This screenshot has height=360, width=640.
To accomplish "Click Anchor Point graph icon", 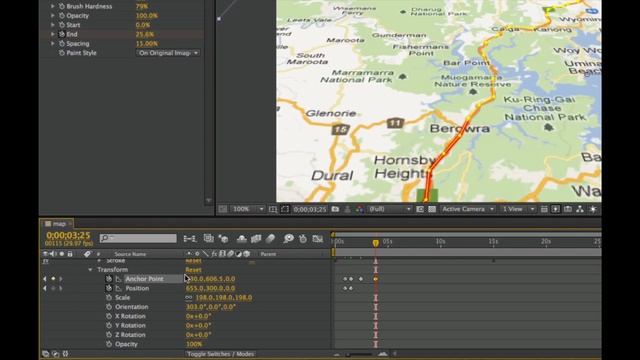I will (118, 279).
